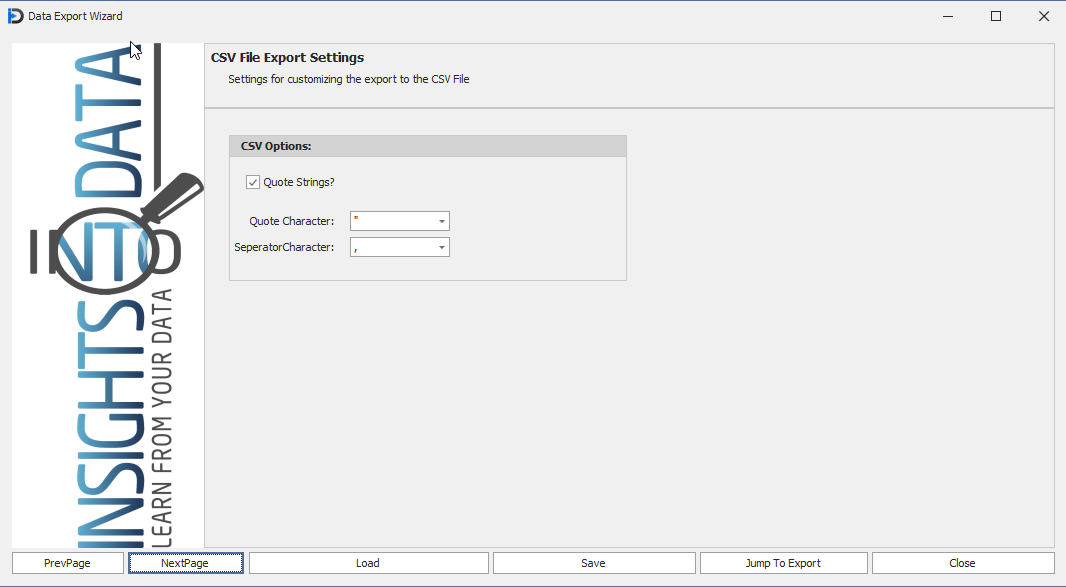
Task: Maximize the Data Export Wizard window
Action: pyautogui.click(x=996, y=16)
